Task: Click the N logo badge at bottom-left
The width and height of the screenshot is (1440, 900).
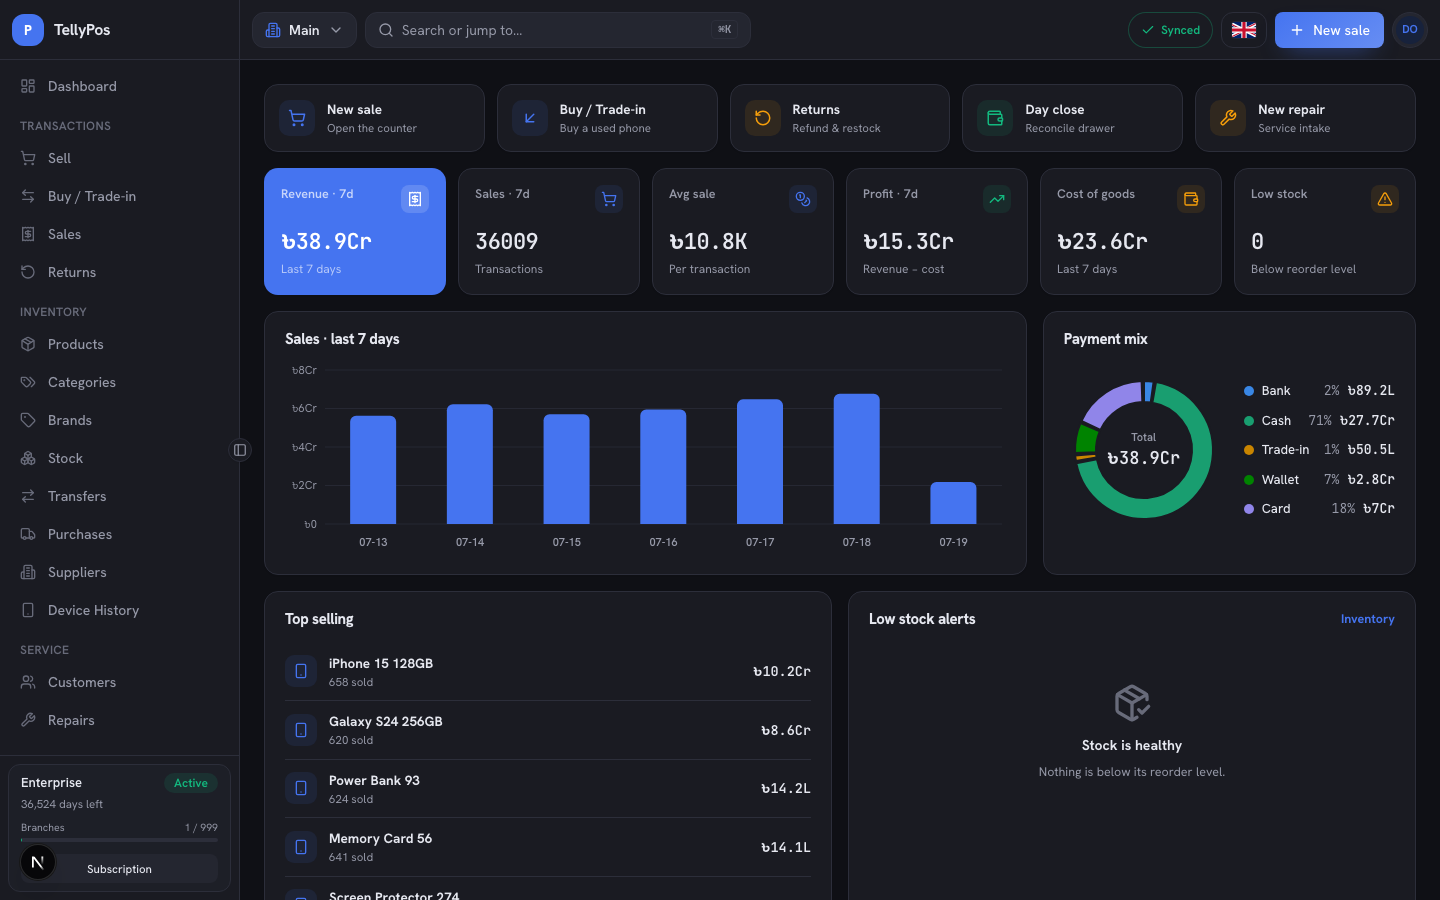Action: point(38,862)
